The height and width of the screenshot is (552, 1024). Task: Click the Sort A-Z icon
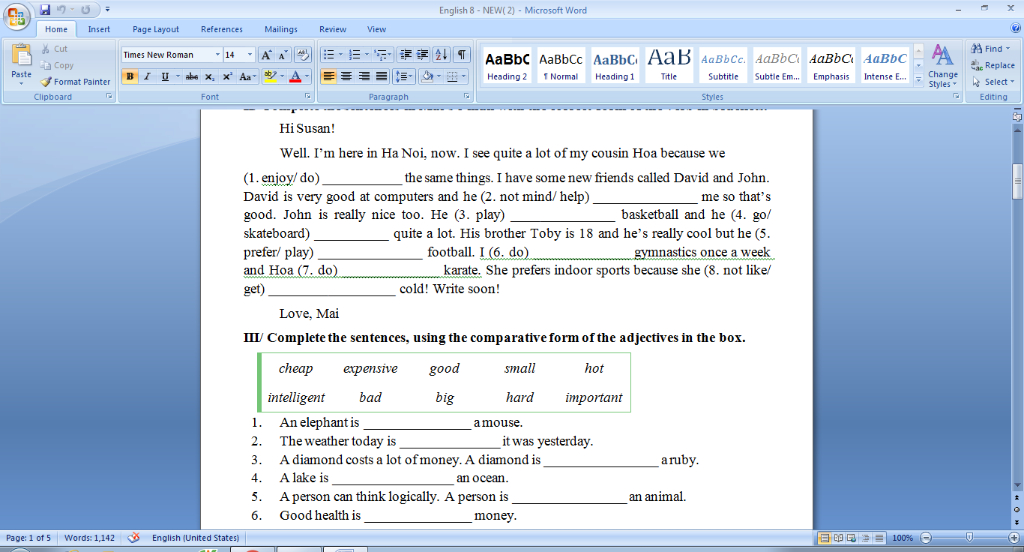(x=441, y=55)
